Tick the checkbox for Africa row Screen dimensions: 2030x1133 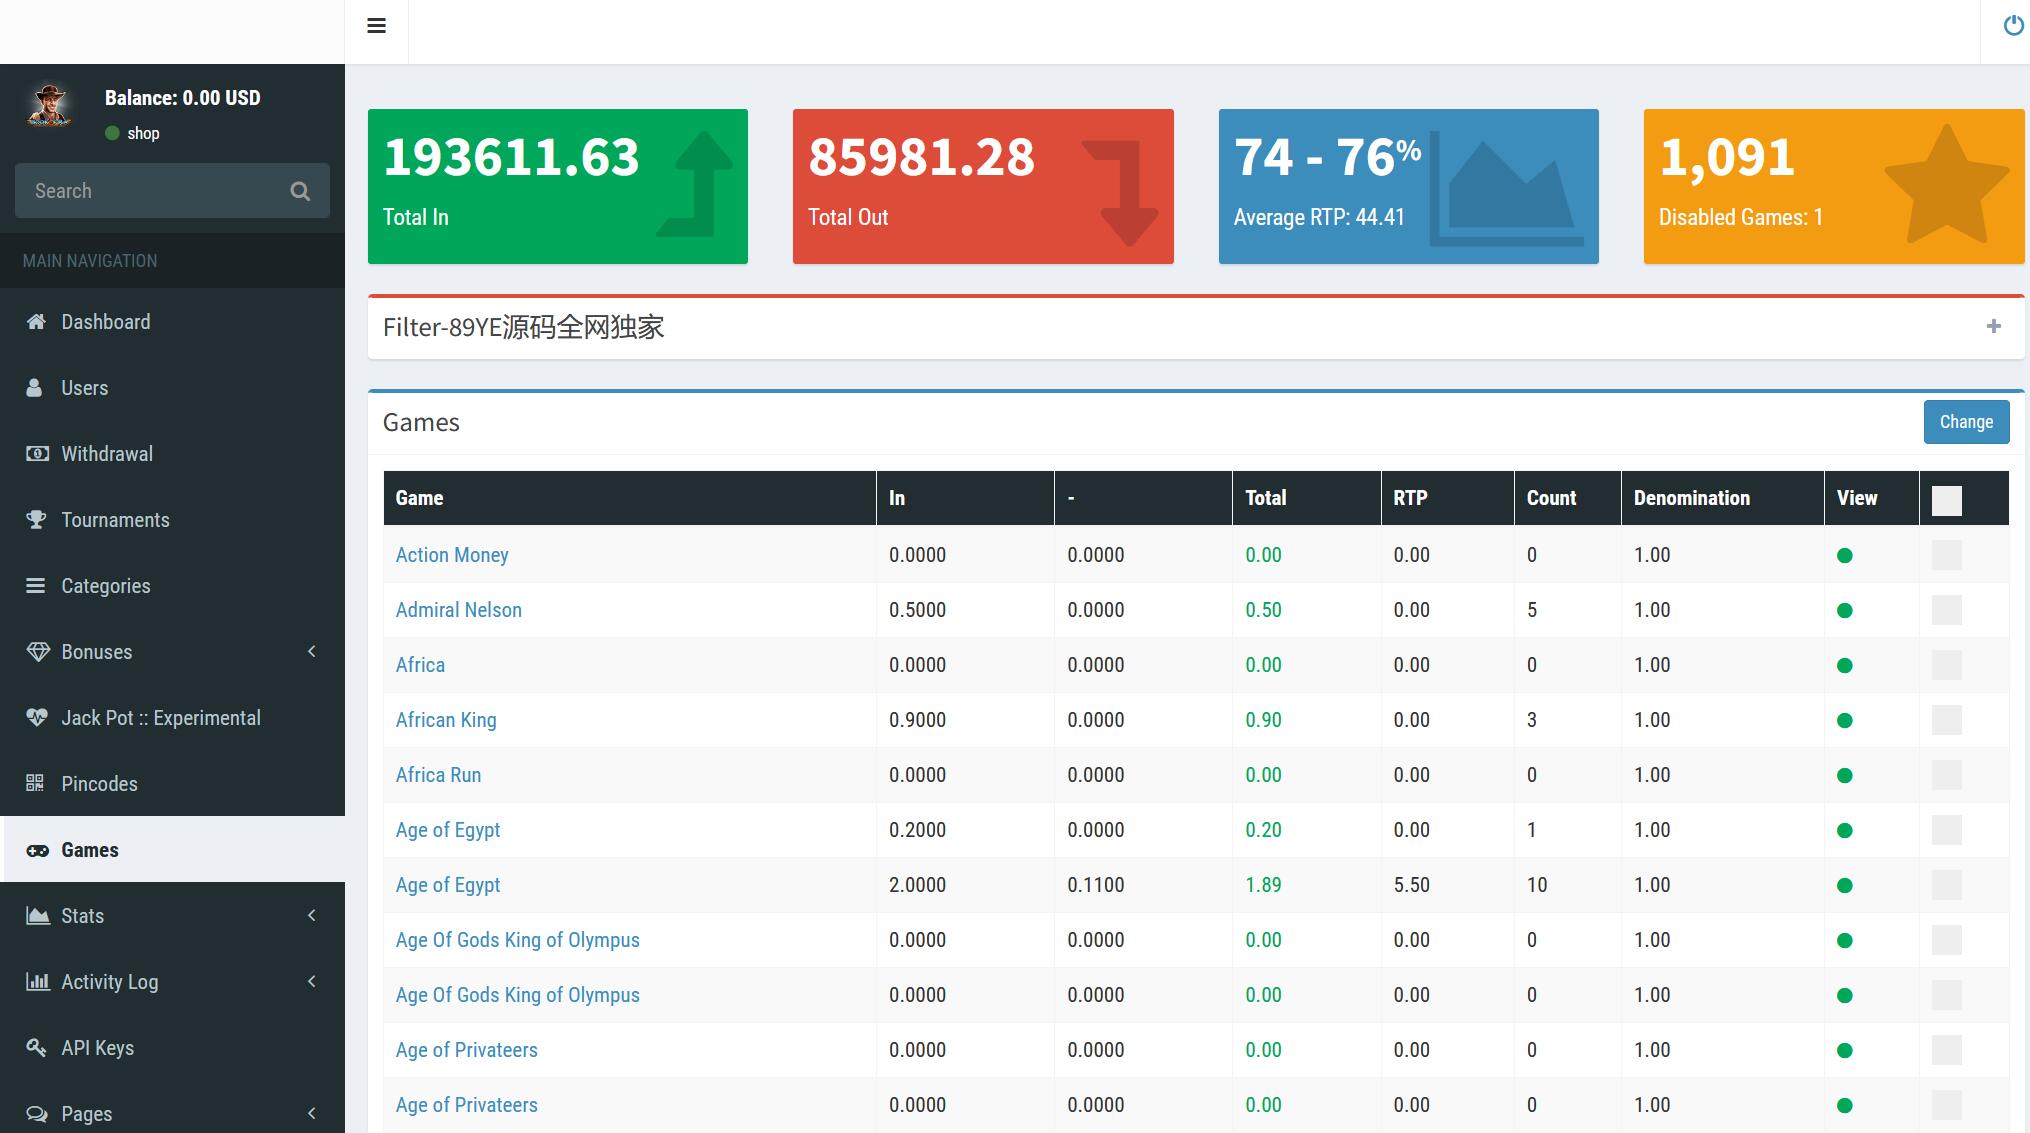click(1946, 665)
